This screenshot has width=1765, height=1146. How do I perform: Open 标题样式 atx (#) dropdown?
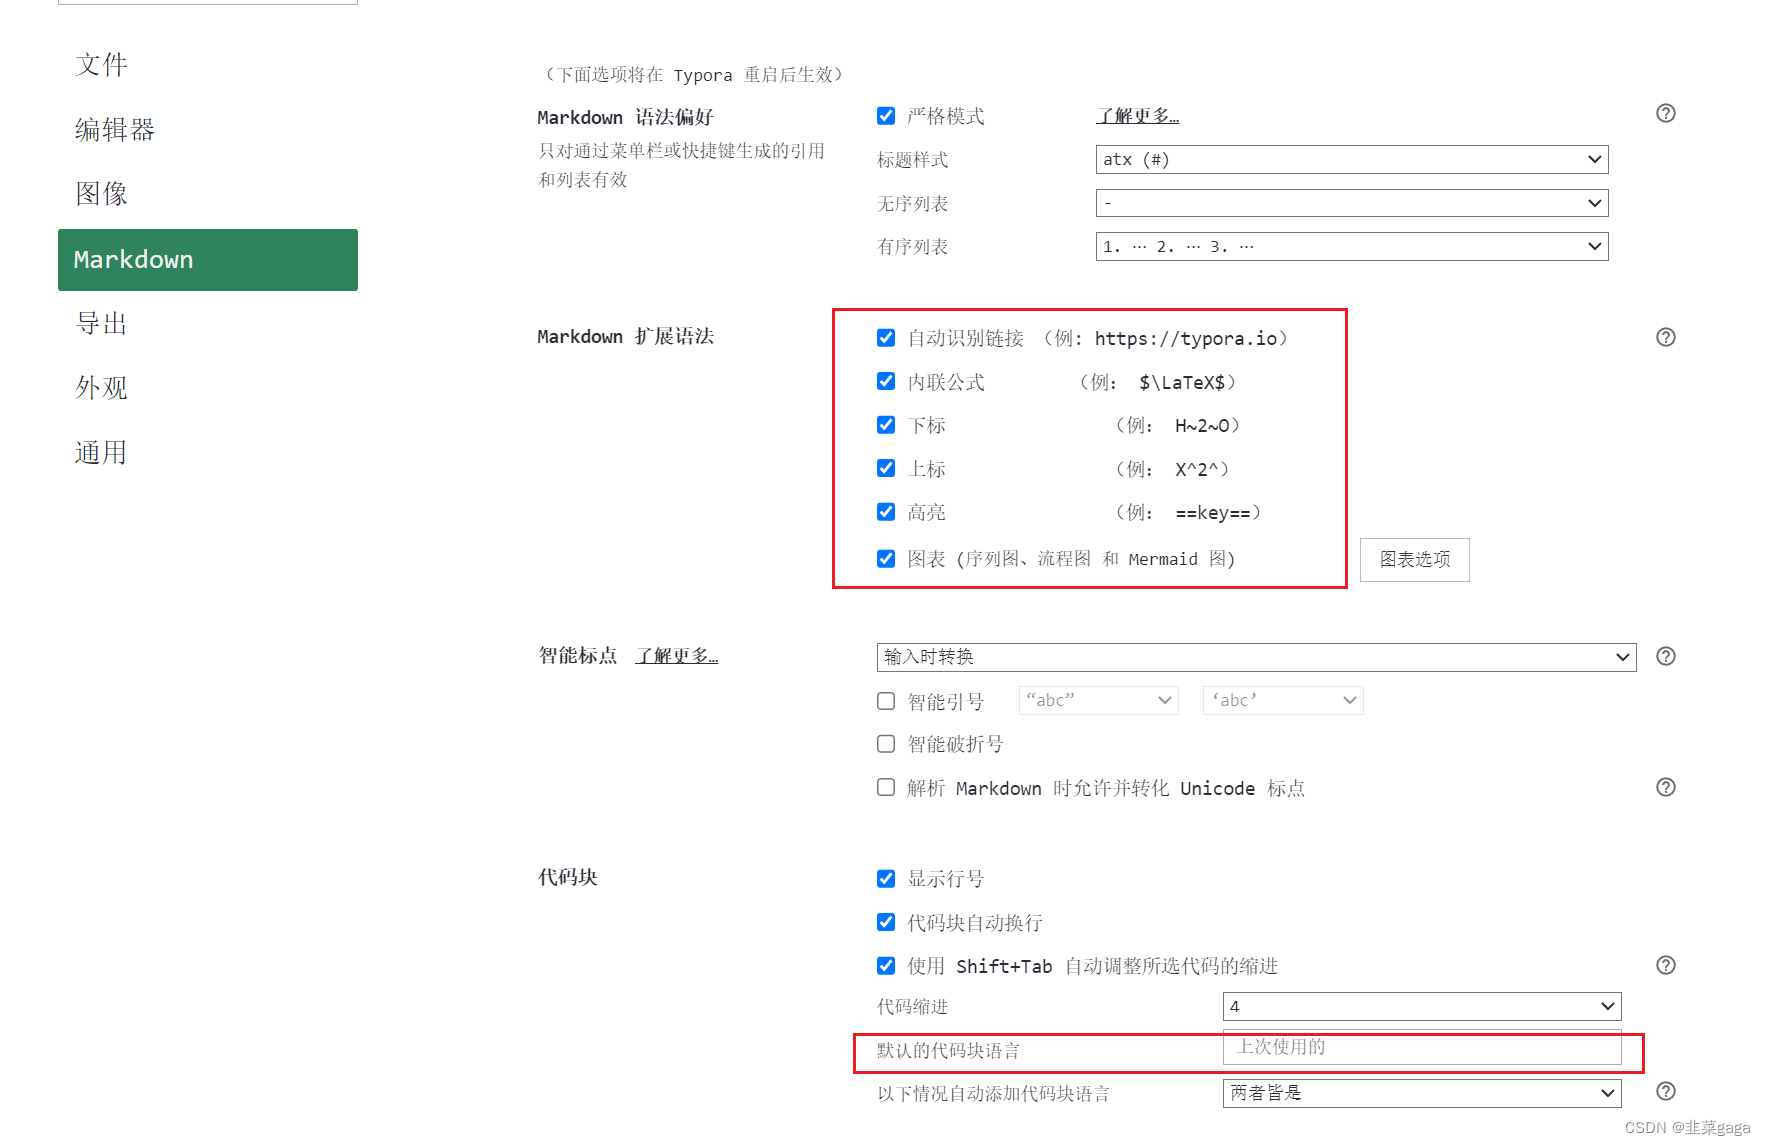coord(1352,159)
